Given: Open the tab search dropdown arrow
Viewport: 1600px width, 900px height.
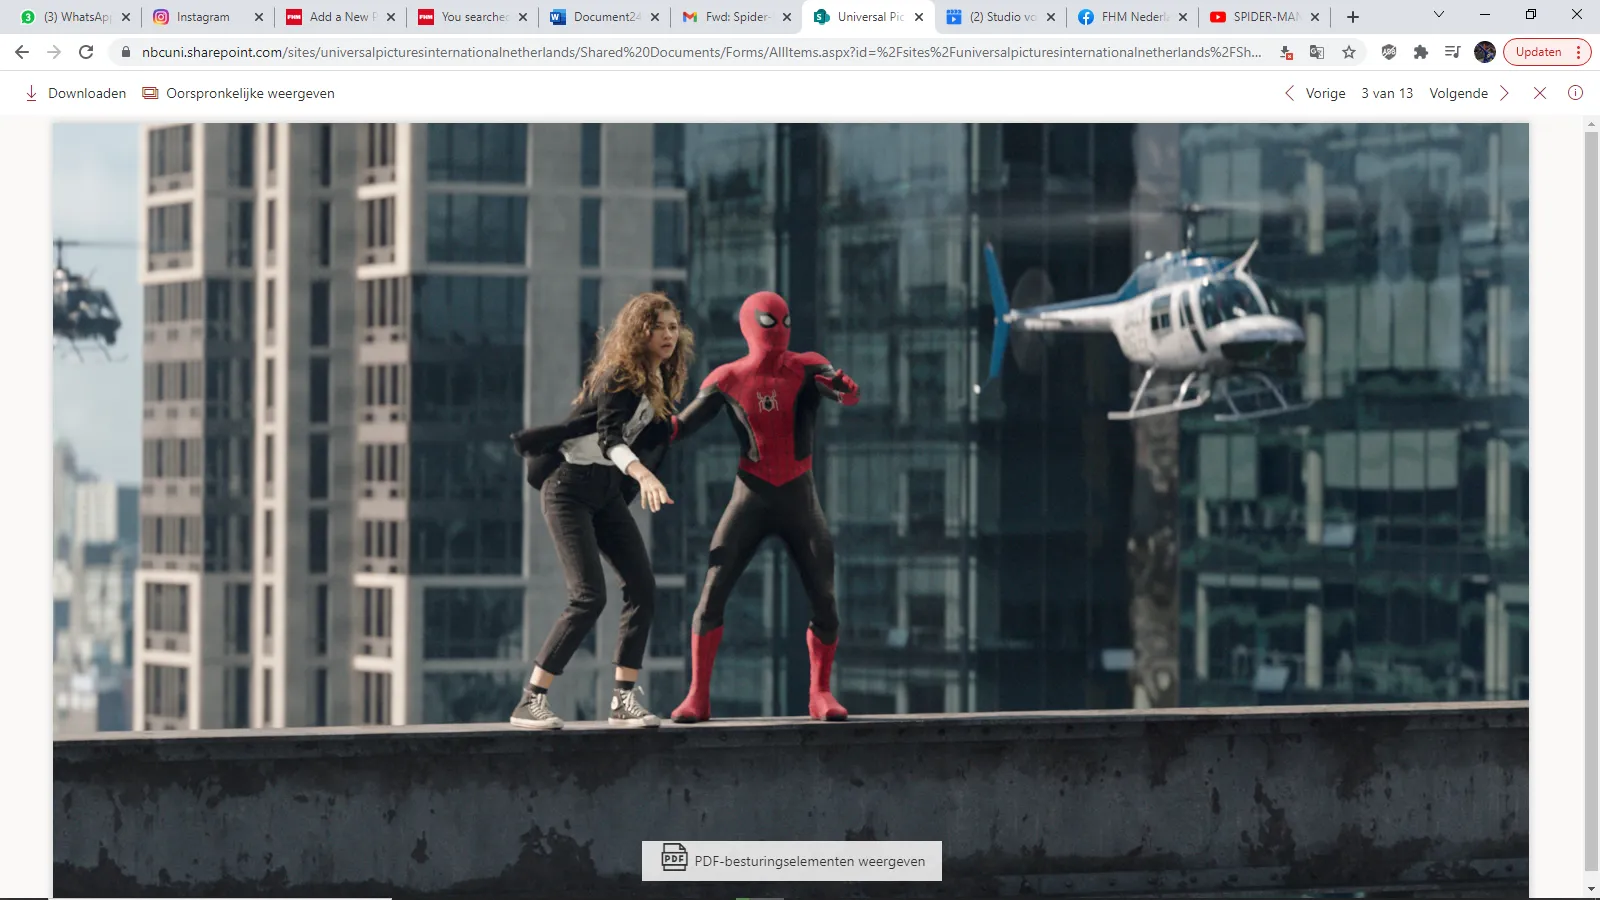Looking at the screenshot, I should [x=1439, y=14].
